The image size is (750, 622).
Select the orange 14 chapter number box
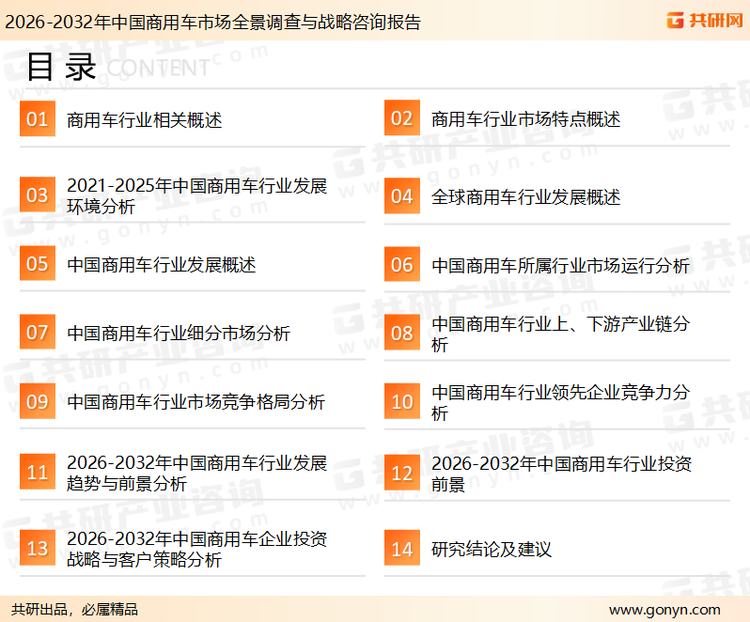coord(402,548)
